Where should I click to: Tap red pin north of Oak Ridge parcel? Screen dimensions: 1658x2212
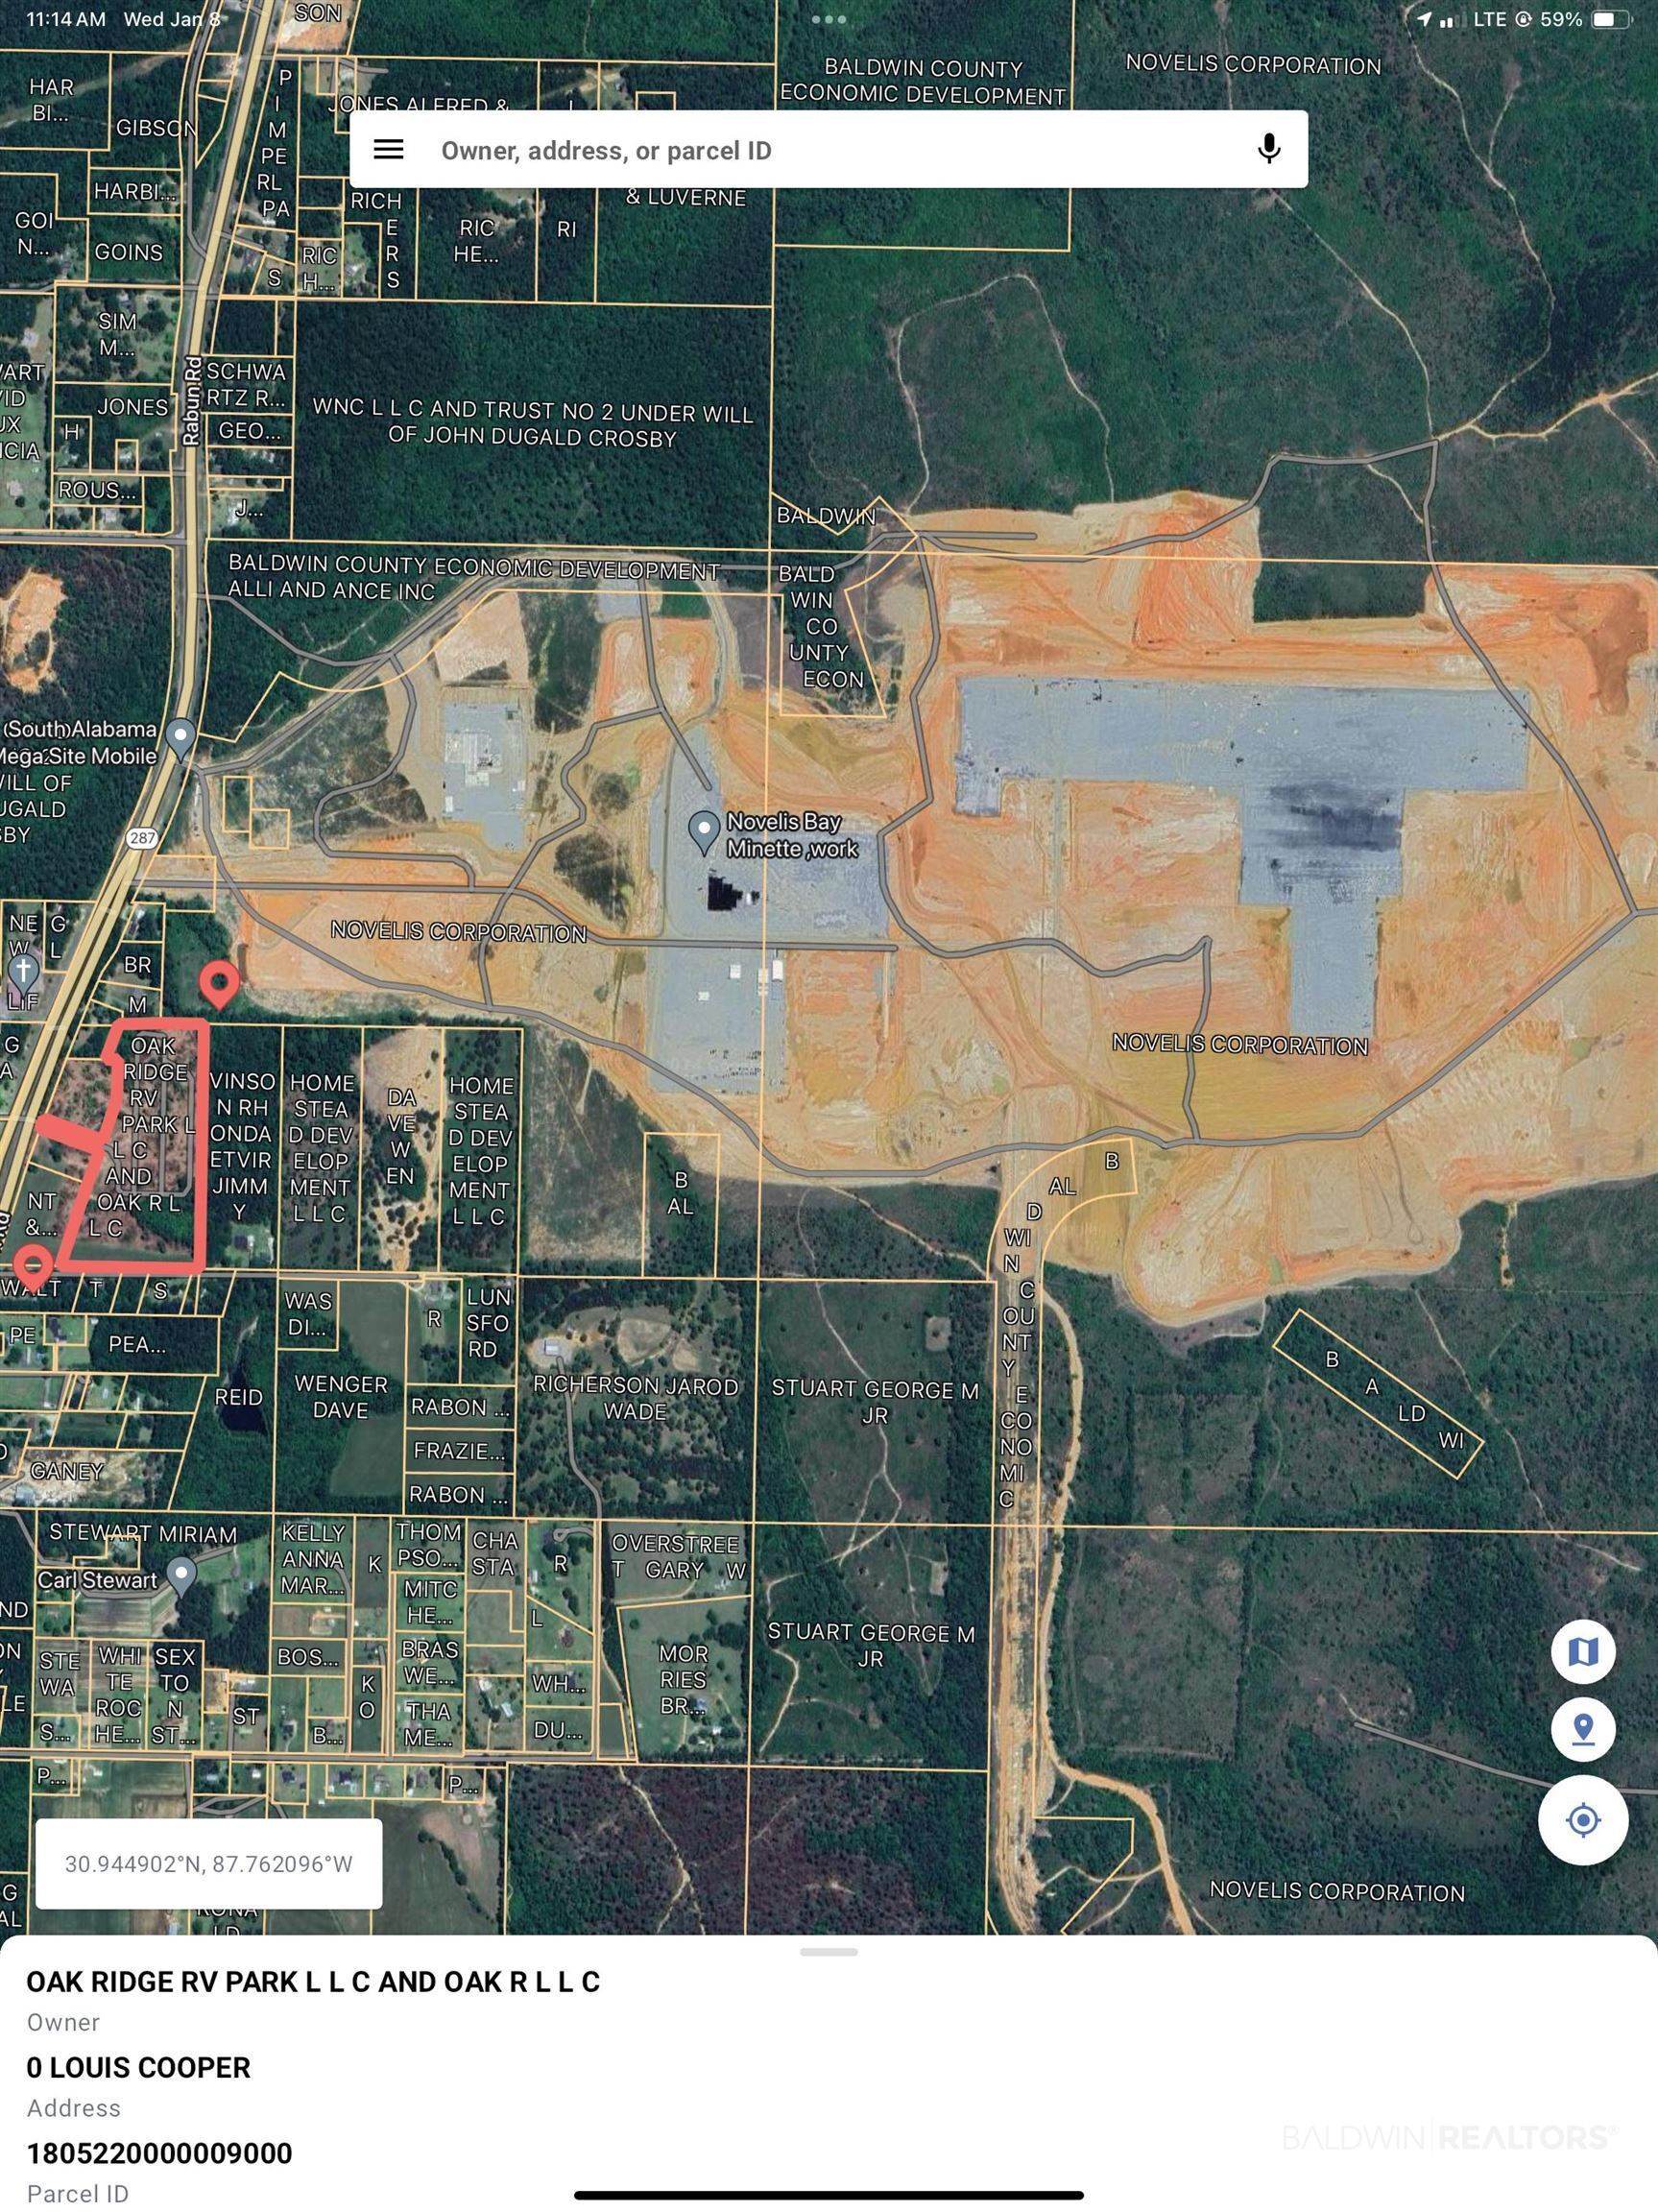point(220,985)
